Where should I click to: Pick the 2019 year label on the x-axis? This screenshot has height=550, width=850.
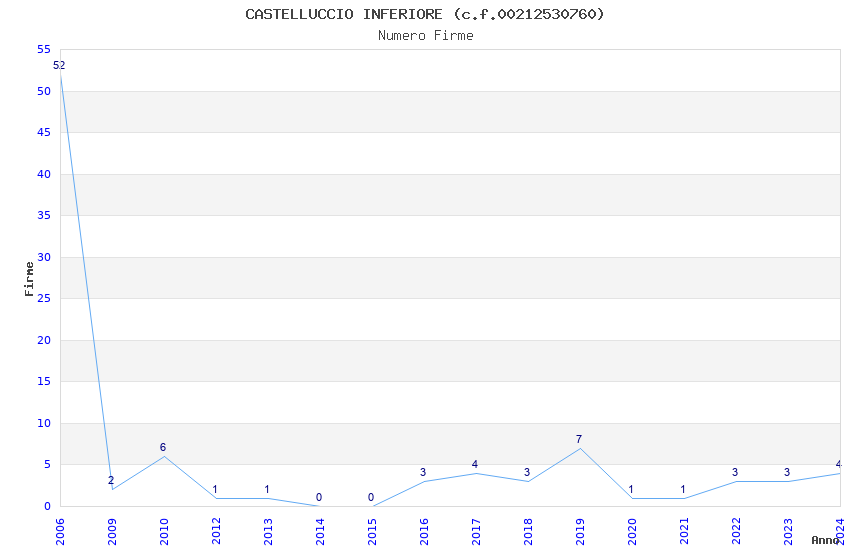580,530
